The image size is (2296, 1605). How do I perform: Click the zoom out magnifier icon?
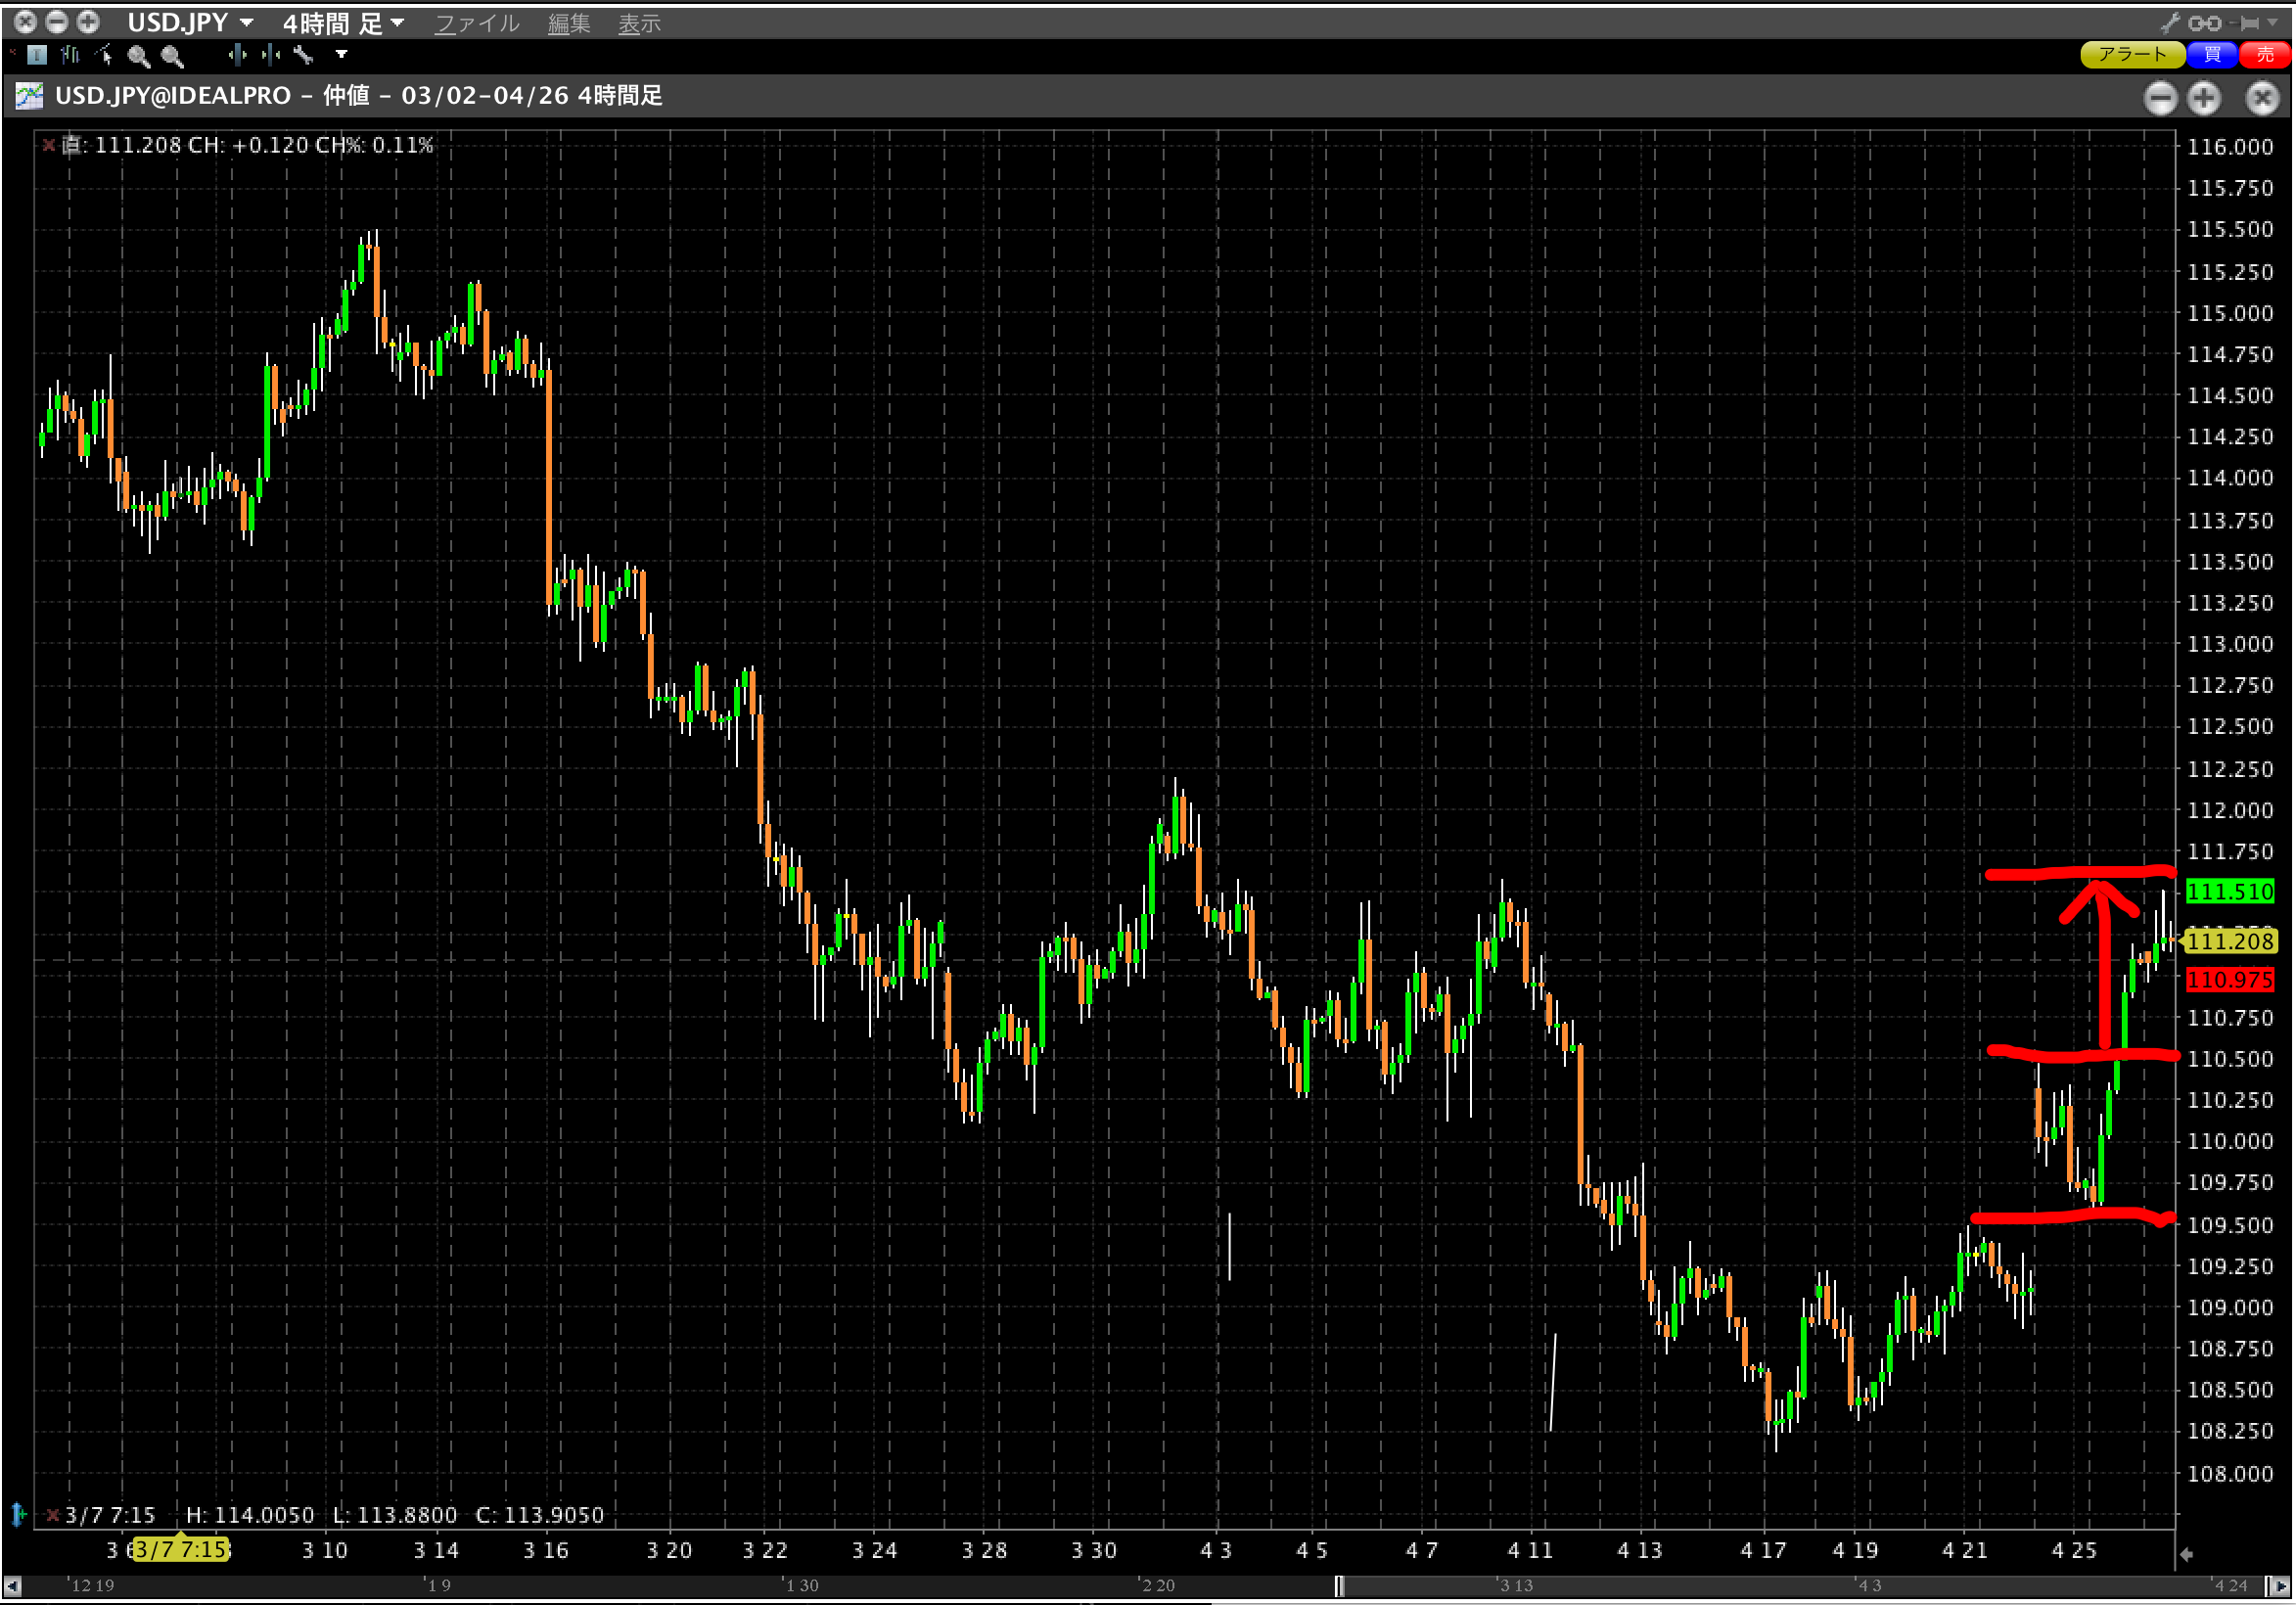pyautogui.click(x=172, y=56)
